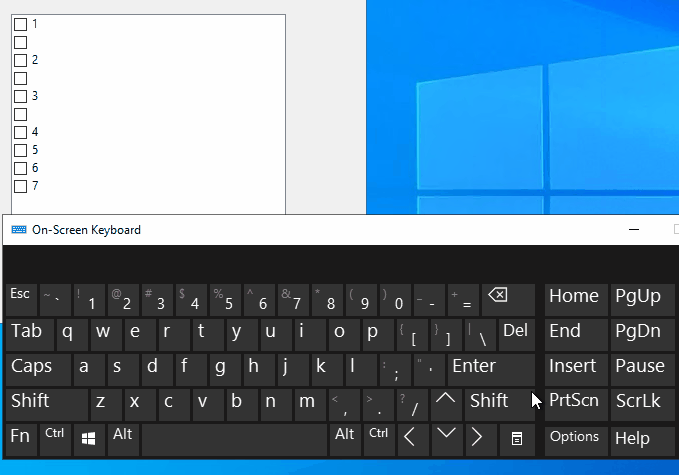Toggle the Caps lock key
Viewport: 679px width, 475px height.
point(38,370)
